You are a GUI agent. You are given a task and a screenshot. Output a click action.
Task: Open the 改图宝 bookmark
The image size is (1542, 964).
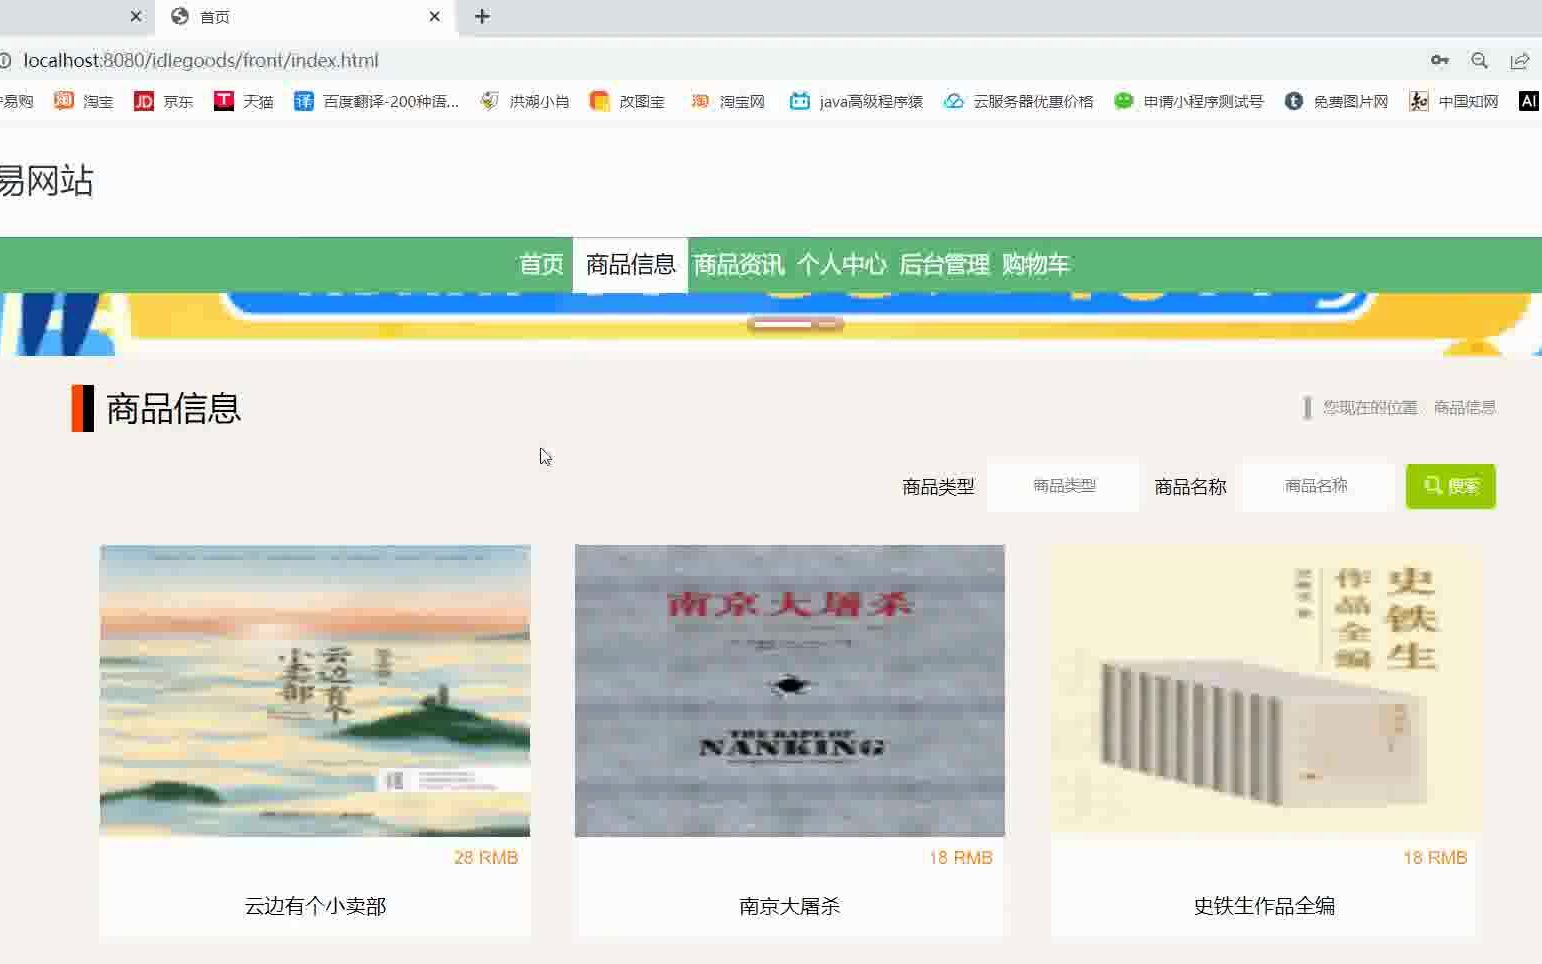(x=628, y=101)
